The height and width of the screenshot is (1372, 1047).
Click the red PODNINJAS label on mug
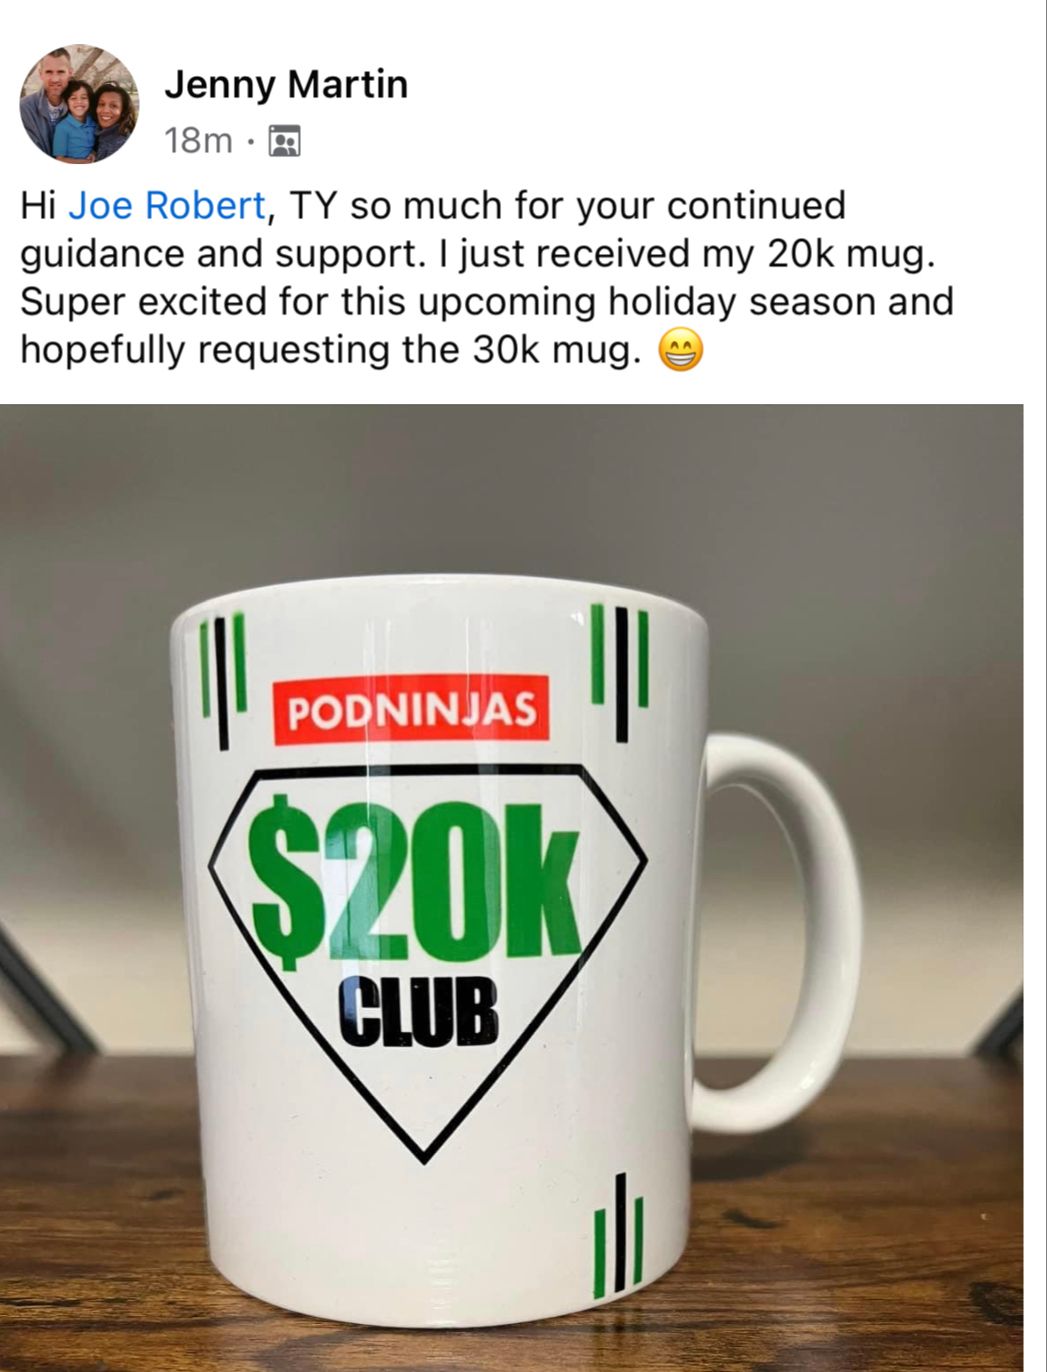click(412, 711)
